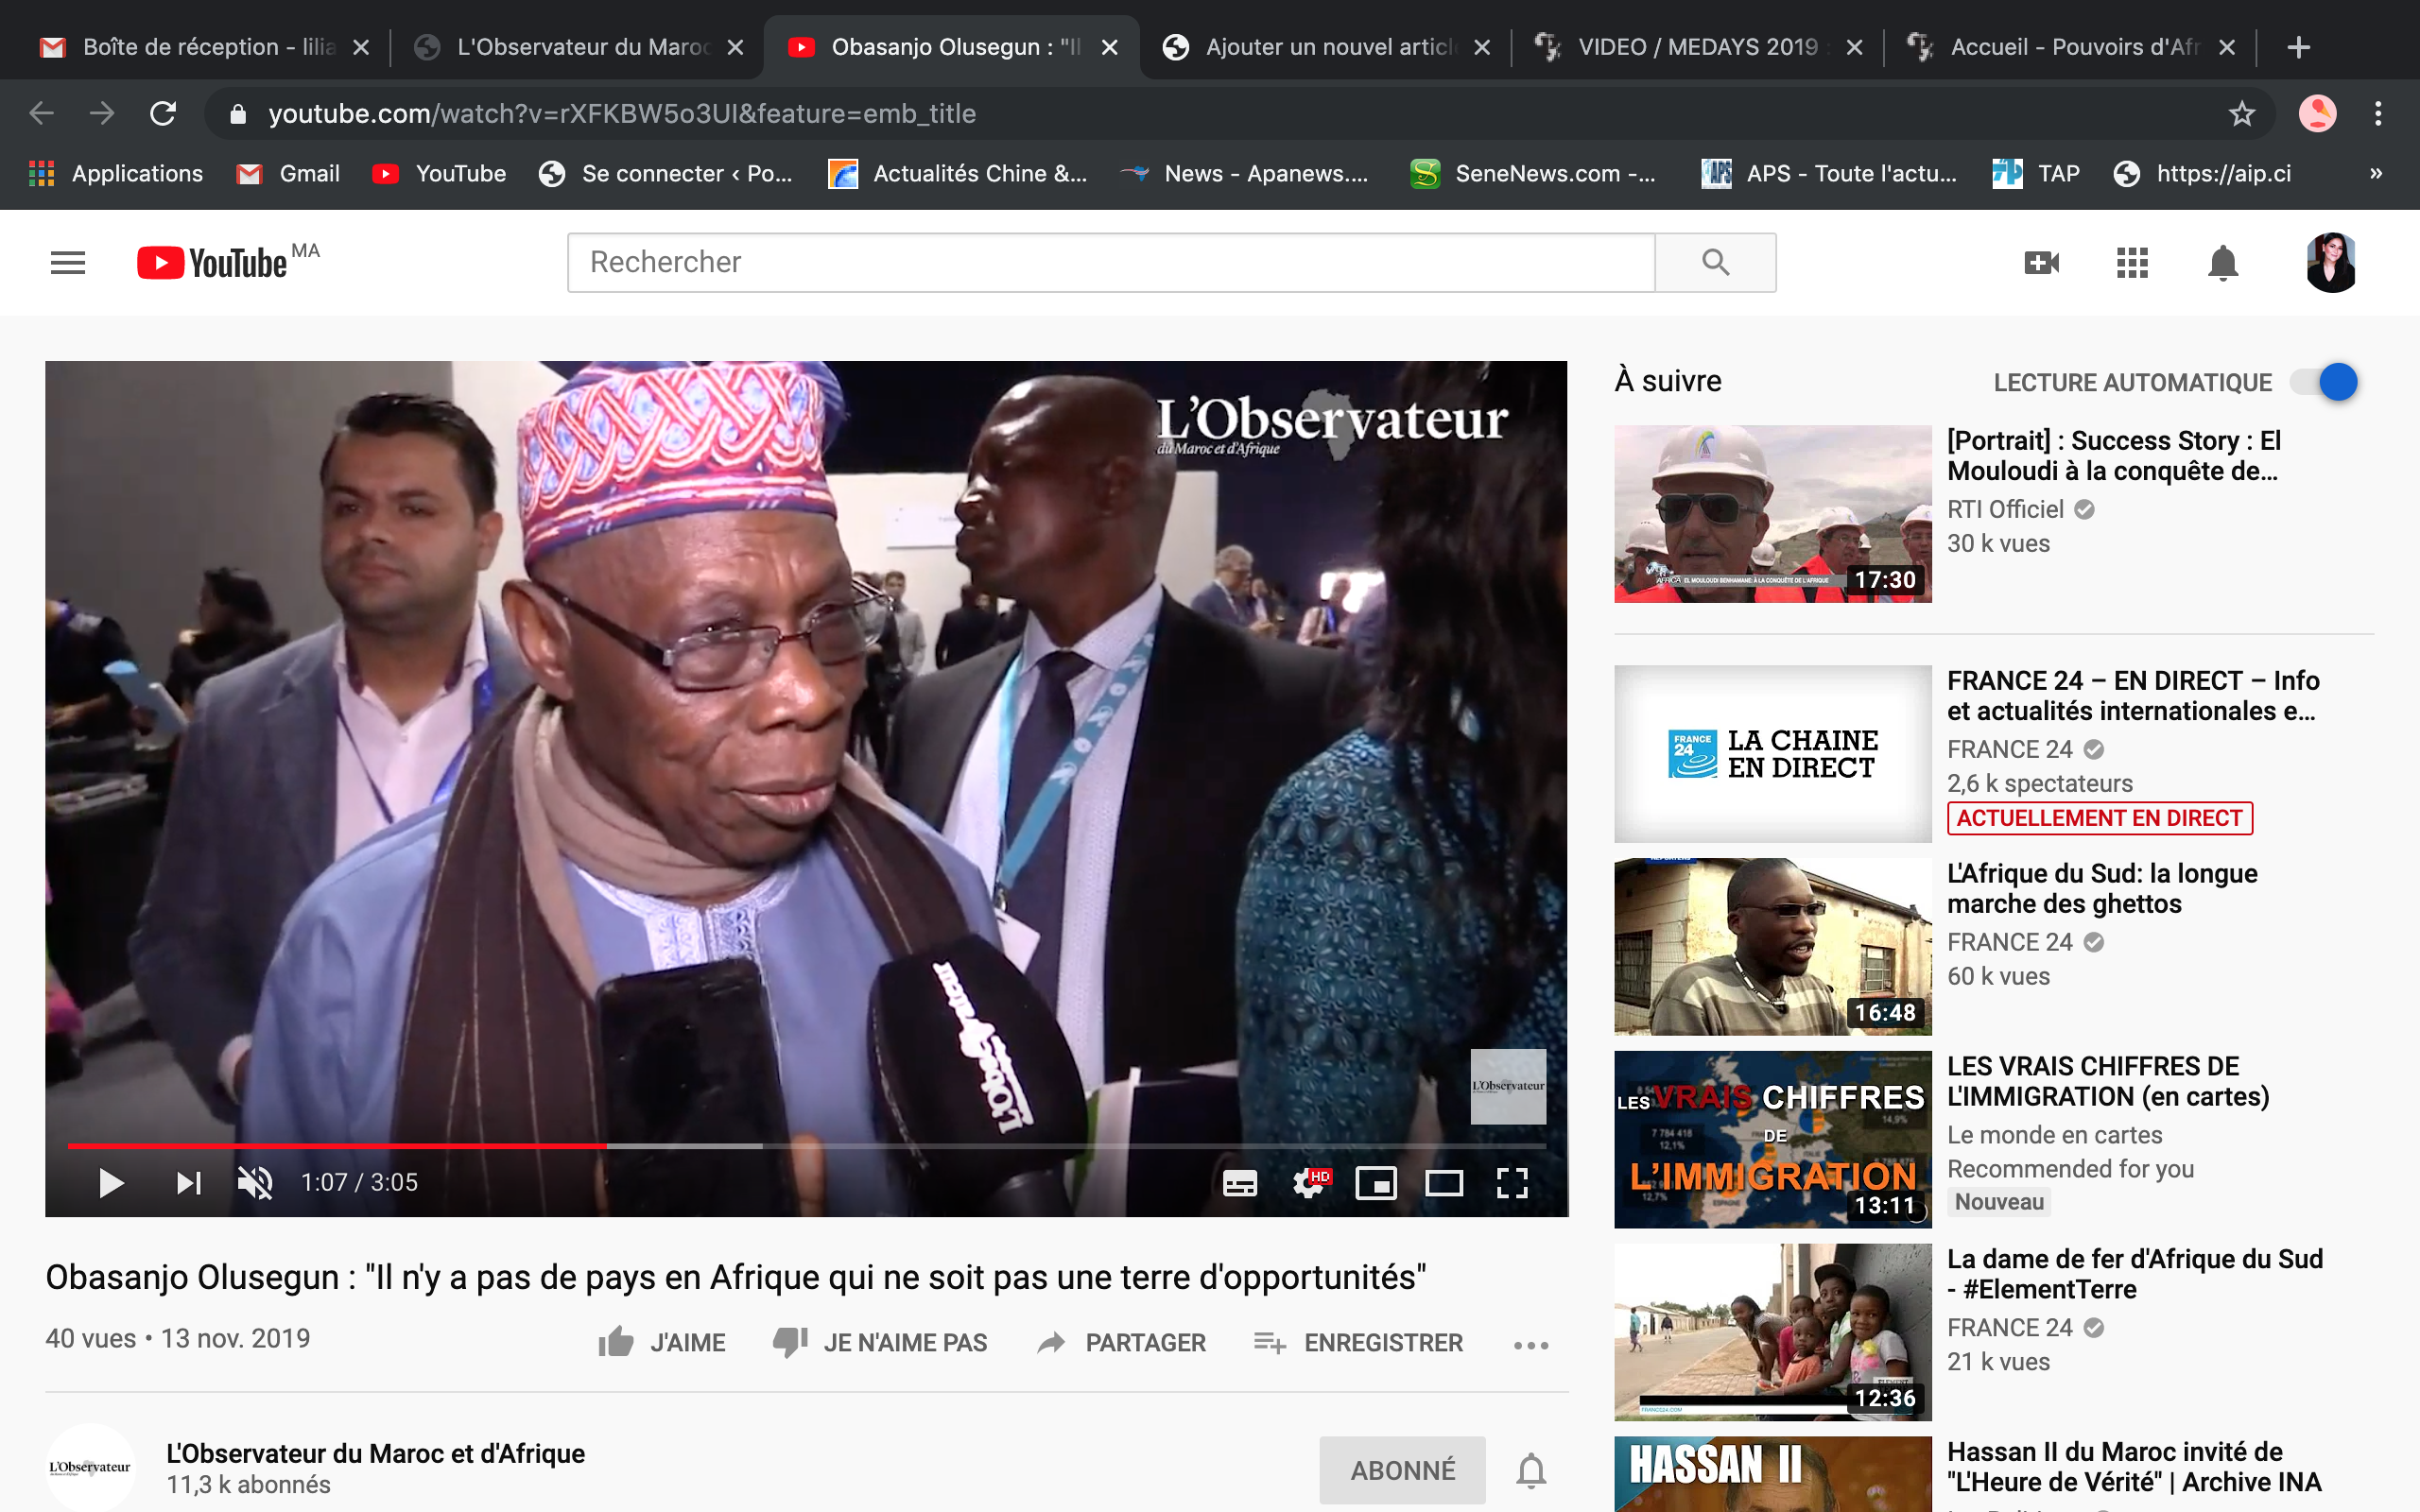Switch to Boîte de réception Gmail tab

[204, 47]
